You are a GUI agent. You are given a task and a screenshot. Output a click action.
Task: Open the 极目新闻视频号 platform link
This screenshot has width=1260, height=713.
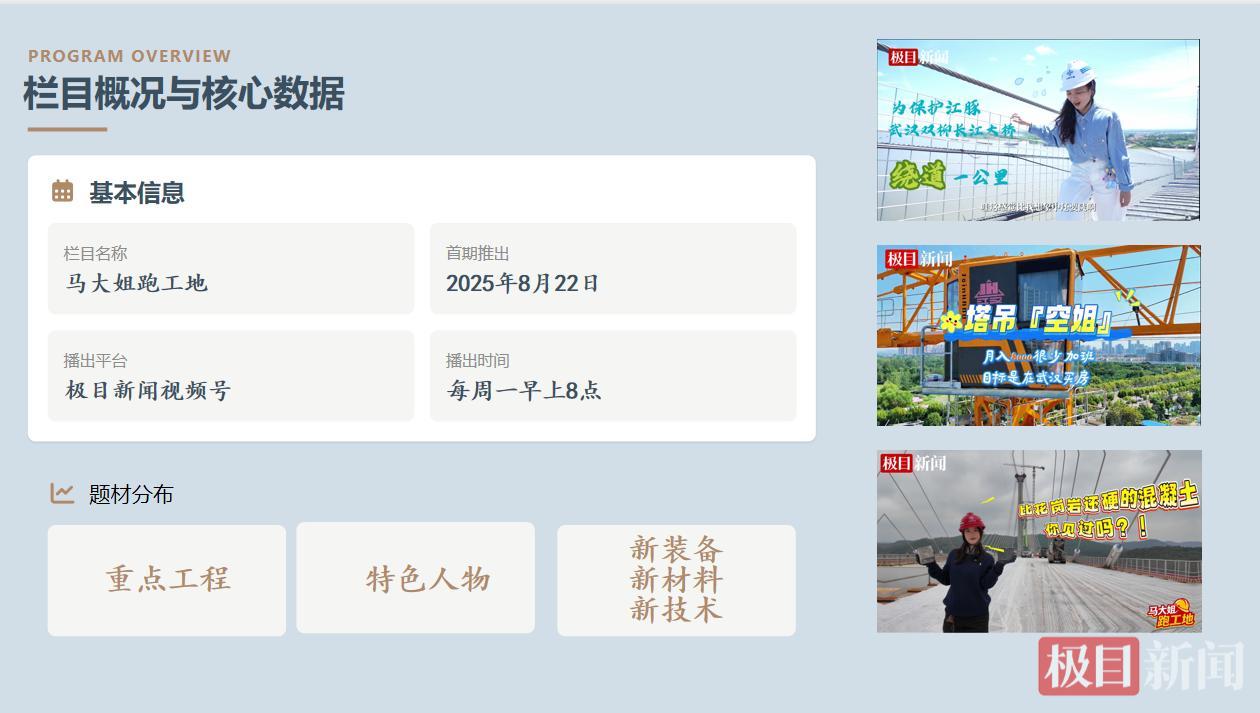(x=231, y=376)
